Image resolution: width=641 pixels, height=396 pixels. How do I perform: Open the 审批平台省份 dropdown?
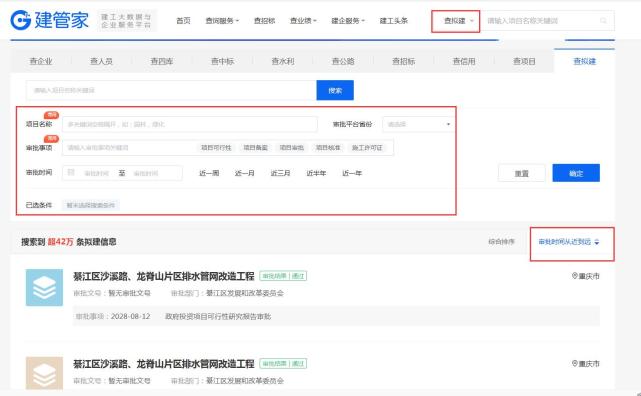pos(419,124)
